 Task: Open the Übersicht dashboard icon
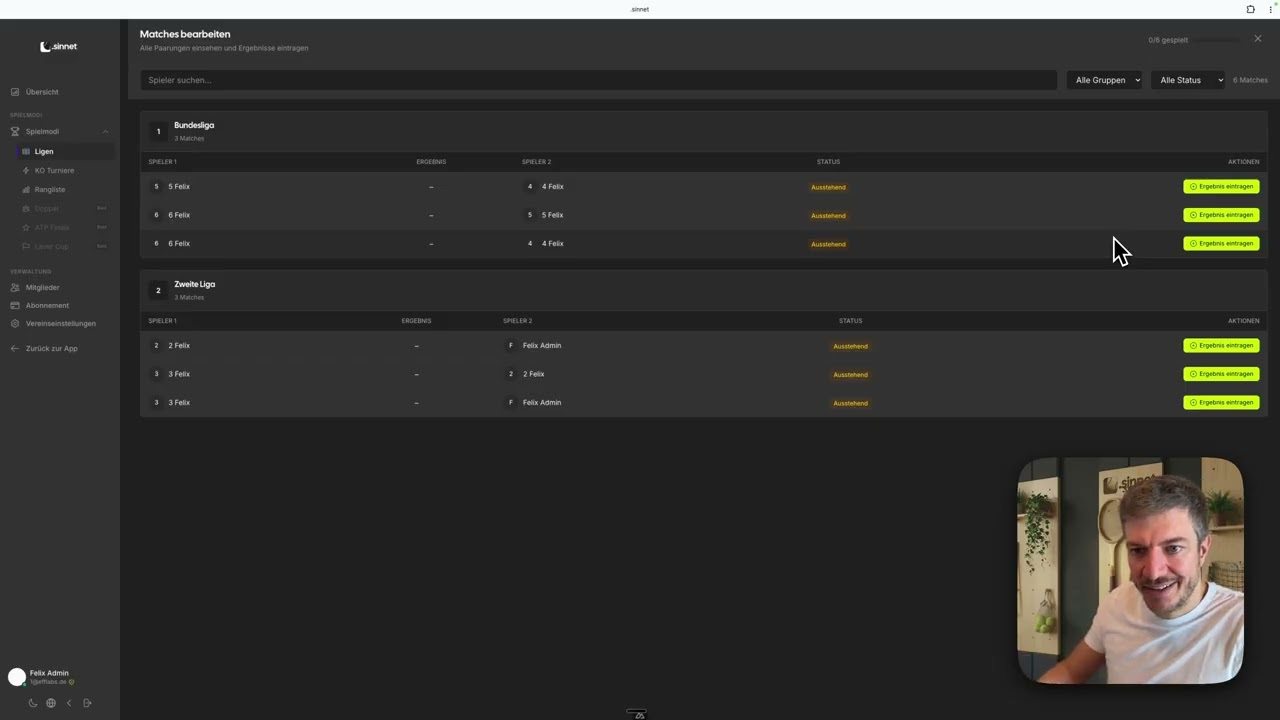[x=15, y=92]
